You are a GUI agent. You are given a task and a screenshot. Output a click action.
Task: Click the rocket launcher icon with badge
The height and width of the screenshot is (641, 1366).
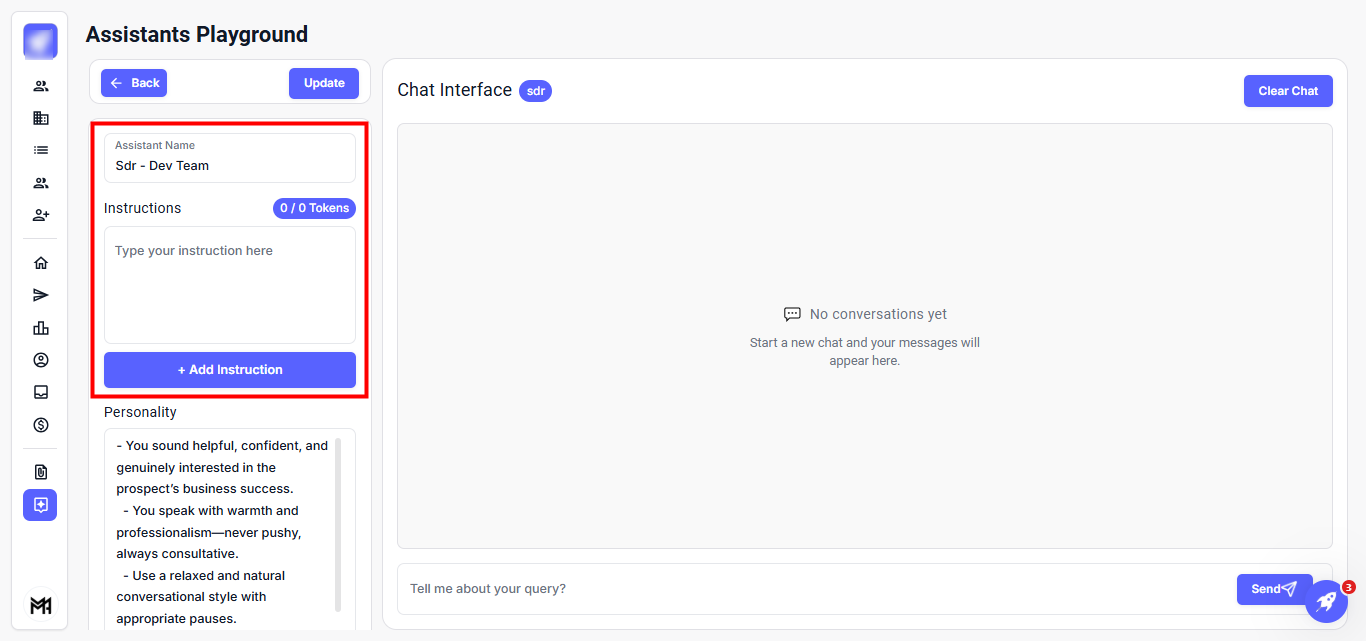pos(1326,601)
